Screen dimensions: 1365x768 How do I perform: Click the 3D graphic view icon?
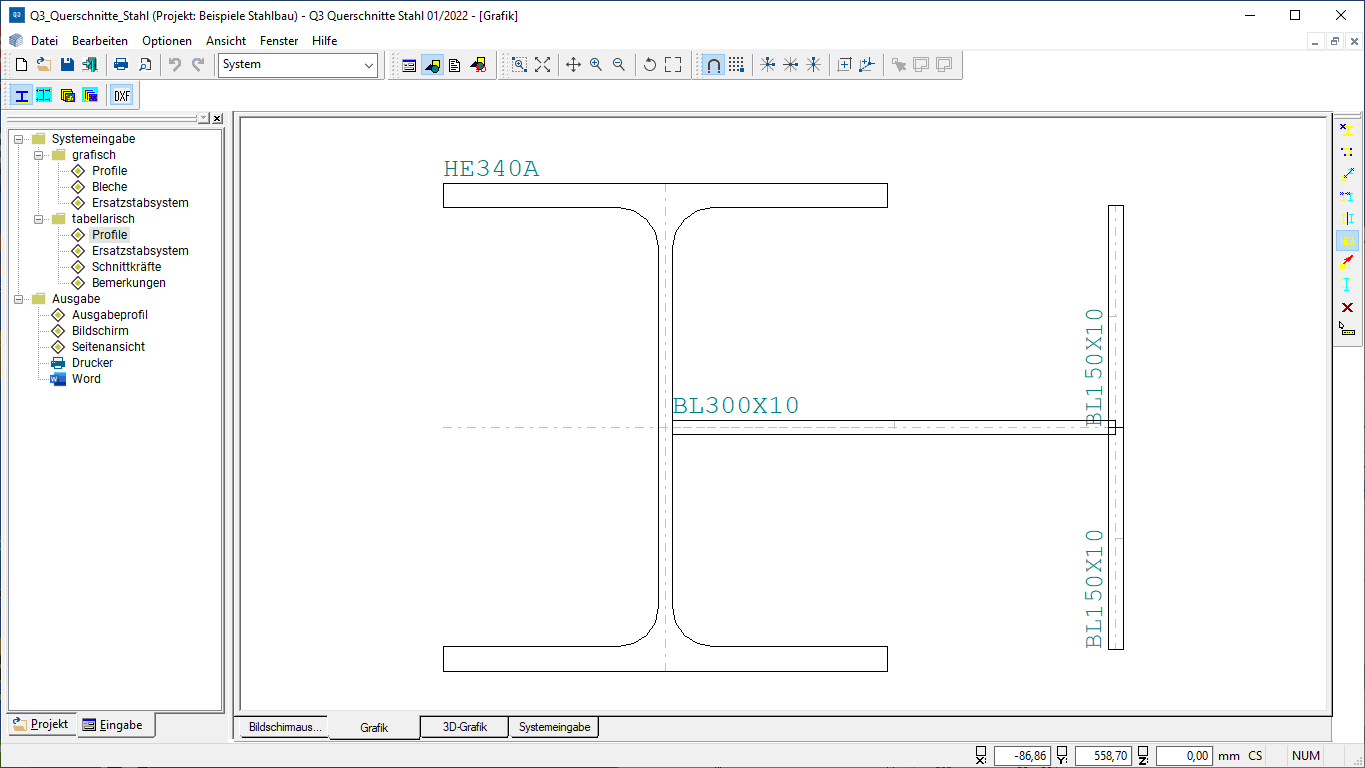[478, 64]
